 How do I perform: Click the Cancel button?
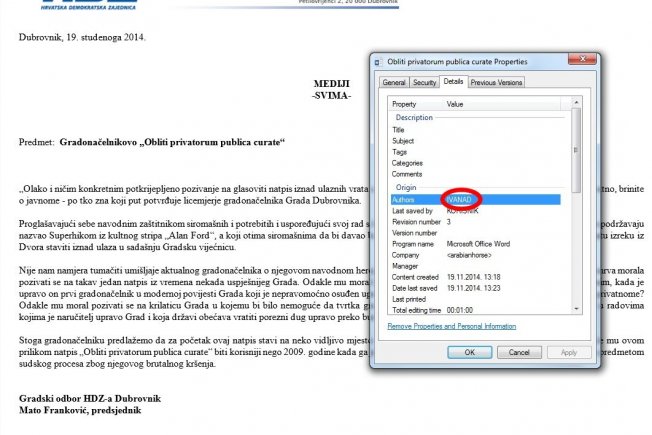519,352
